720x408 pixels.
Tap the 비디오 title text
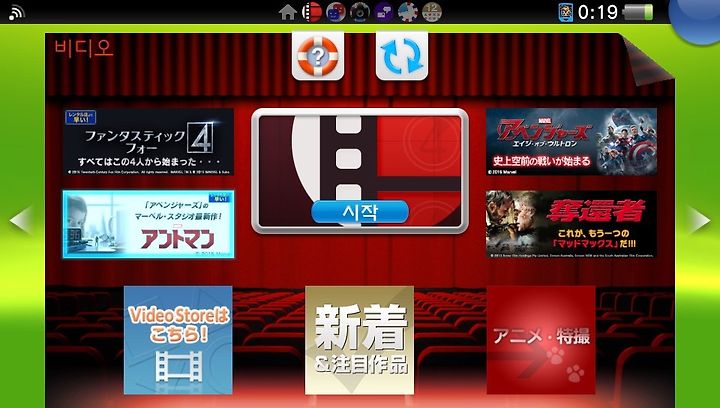(x=84, y=48)
